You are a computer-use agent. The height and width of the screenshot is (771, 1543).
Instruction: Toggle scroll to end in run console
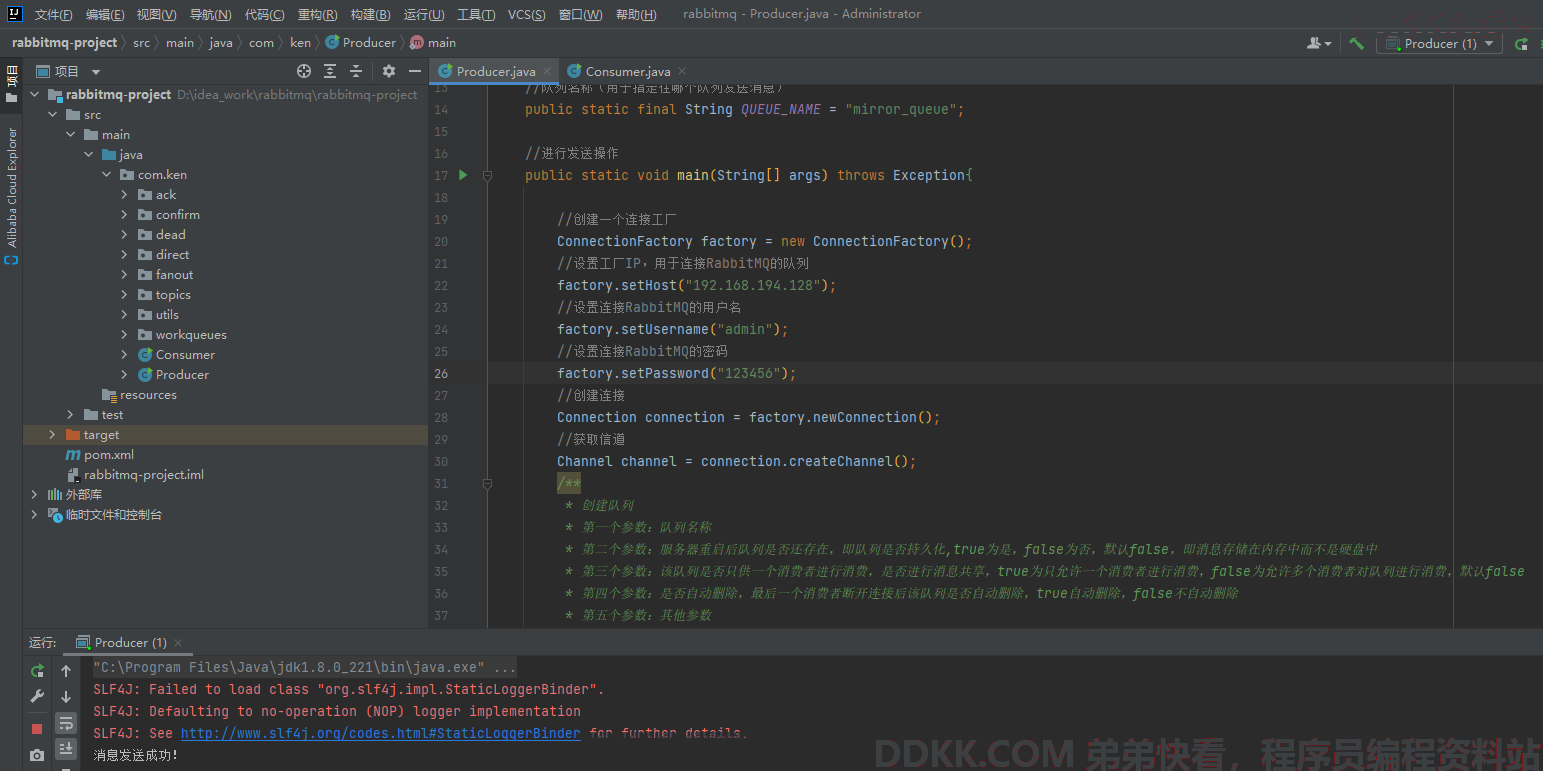click(x=66, y=748)
